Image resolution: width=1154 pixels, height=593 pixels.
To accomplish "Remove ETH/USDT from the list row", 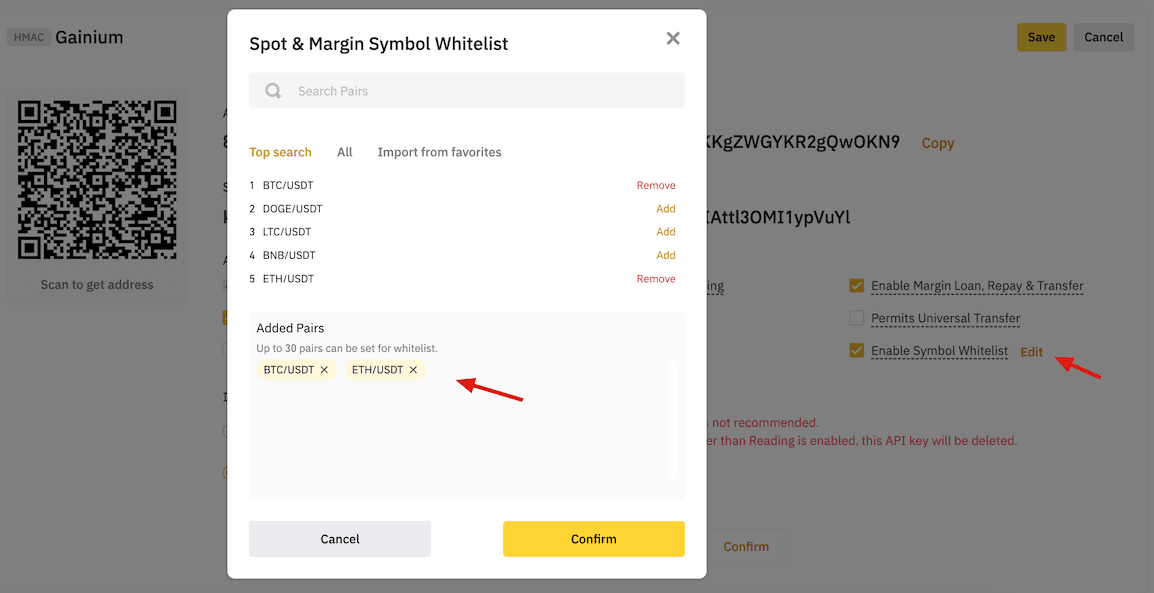I will point(656,279).
